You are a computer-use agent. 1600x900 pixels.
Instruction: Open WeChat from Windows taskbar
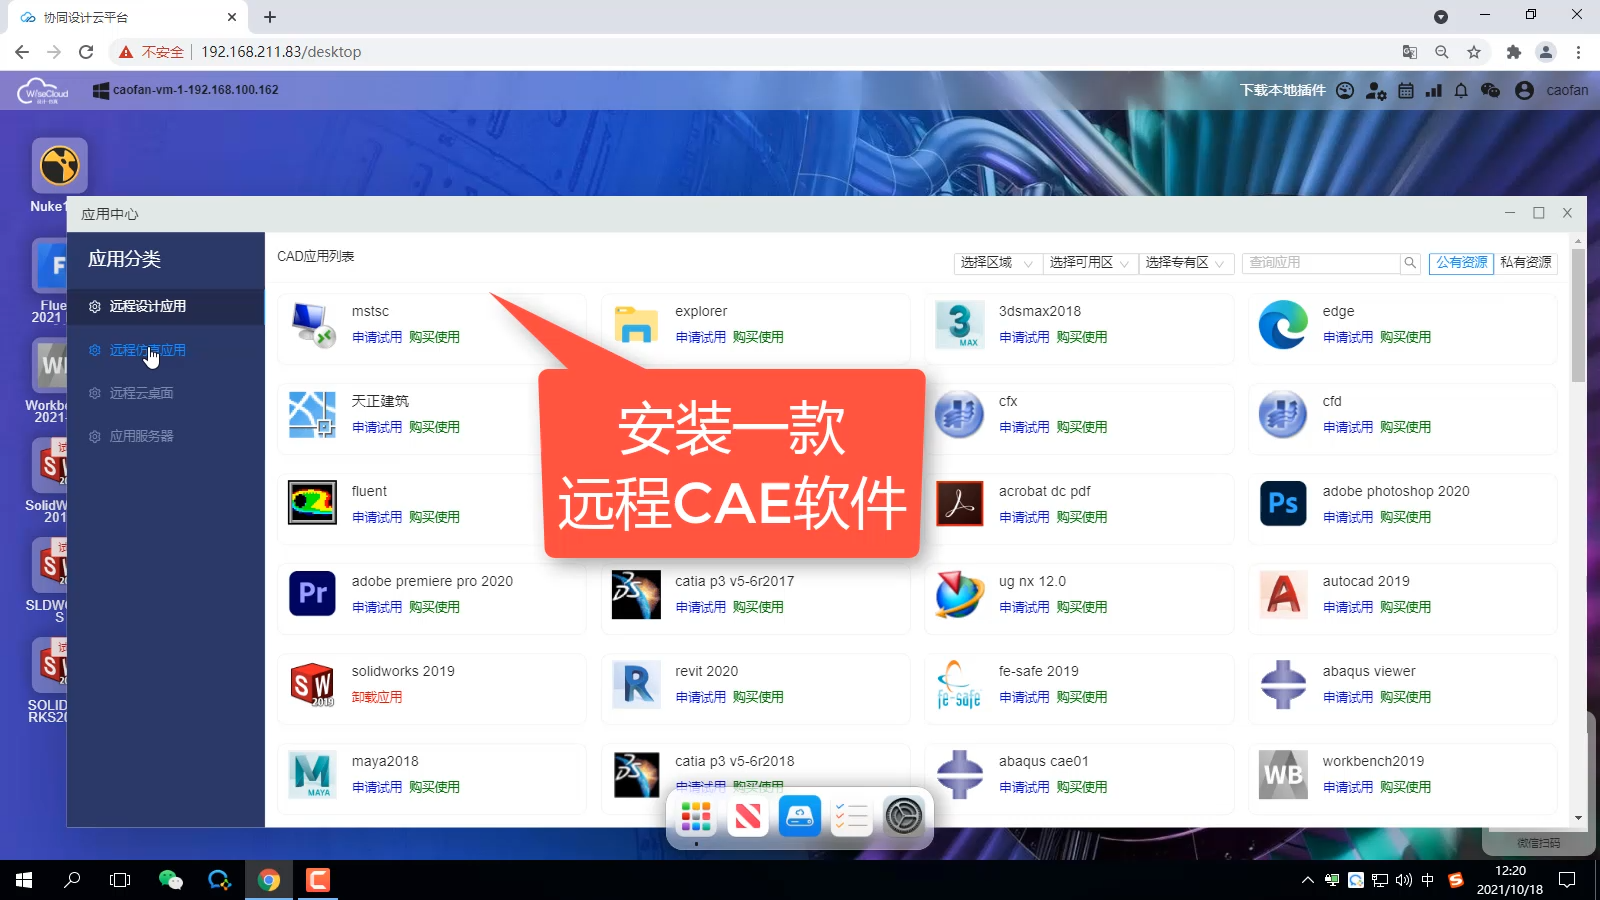(x=171, y=880)
